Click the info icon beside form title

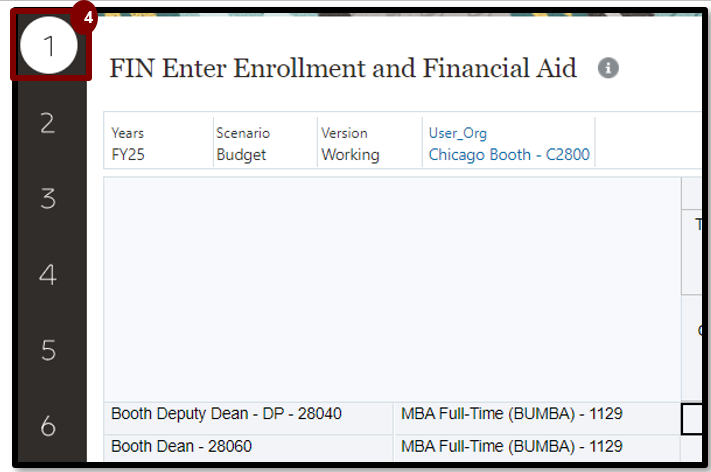click(x=608, y=68)
